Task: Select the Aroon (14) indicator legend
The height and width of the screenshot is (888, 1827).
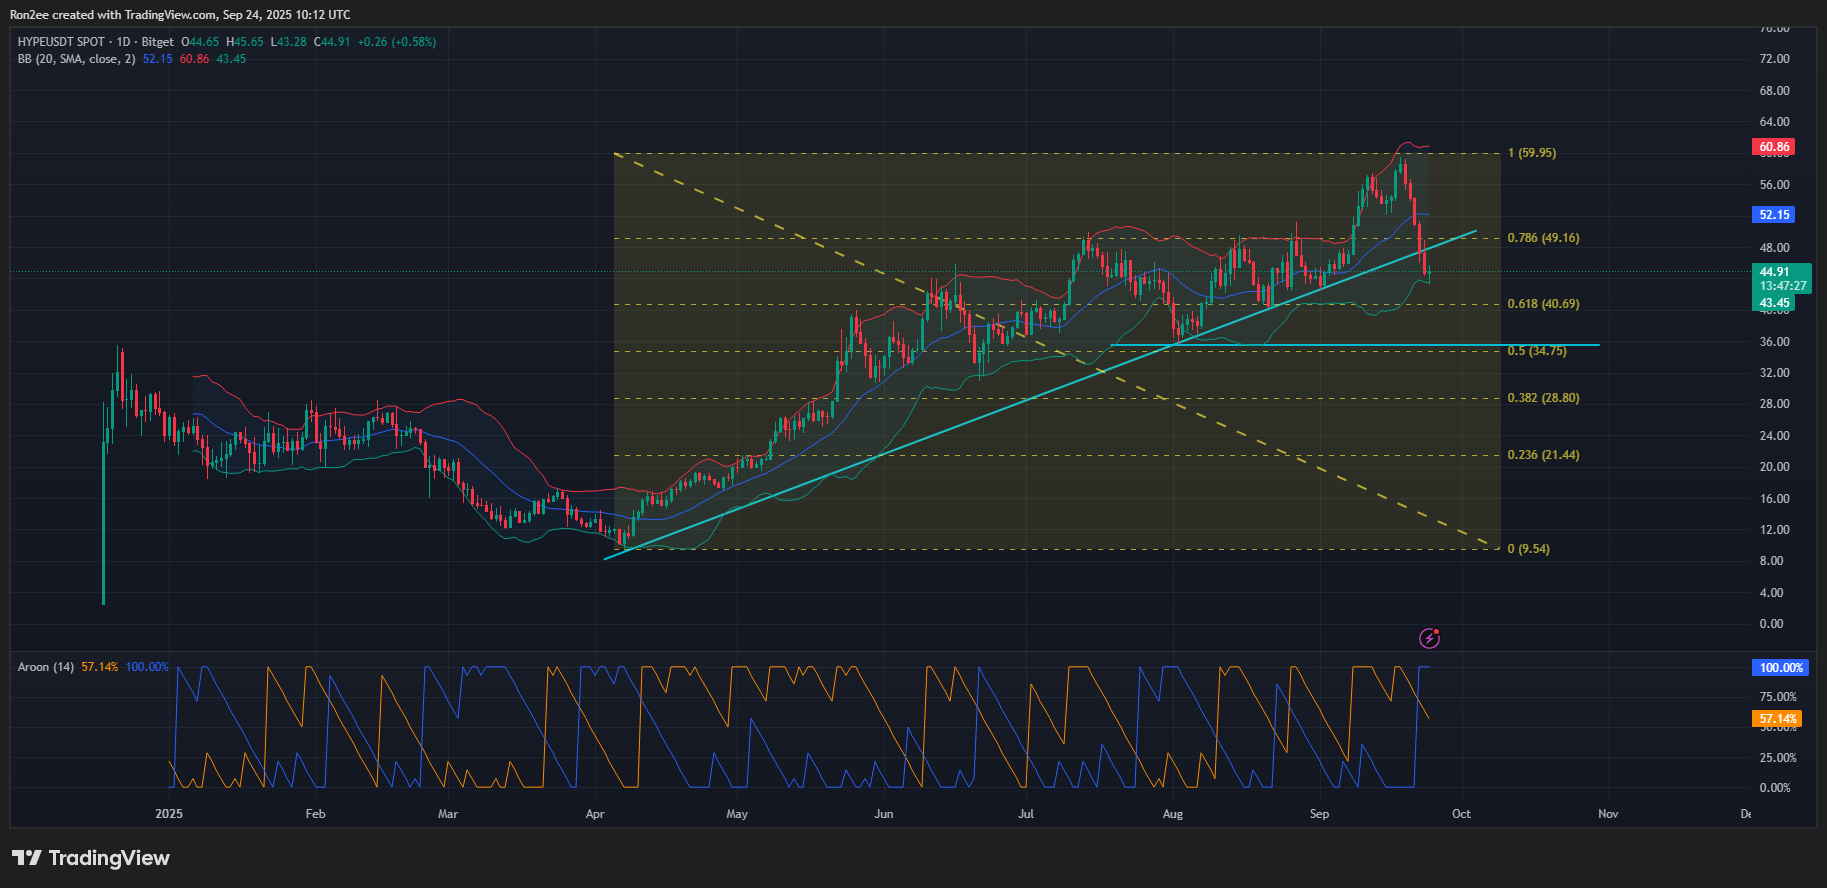Action: (x=46, y=667)
